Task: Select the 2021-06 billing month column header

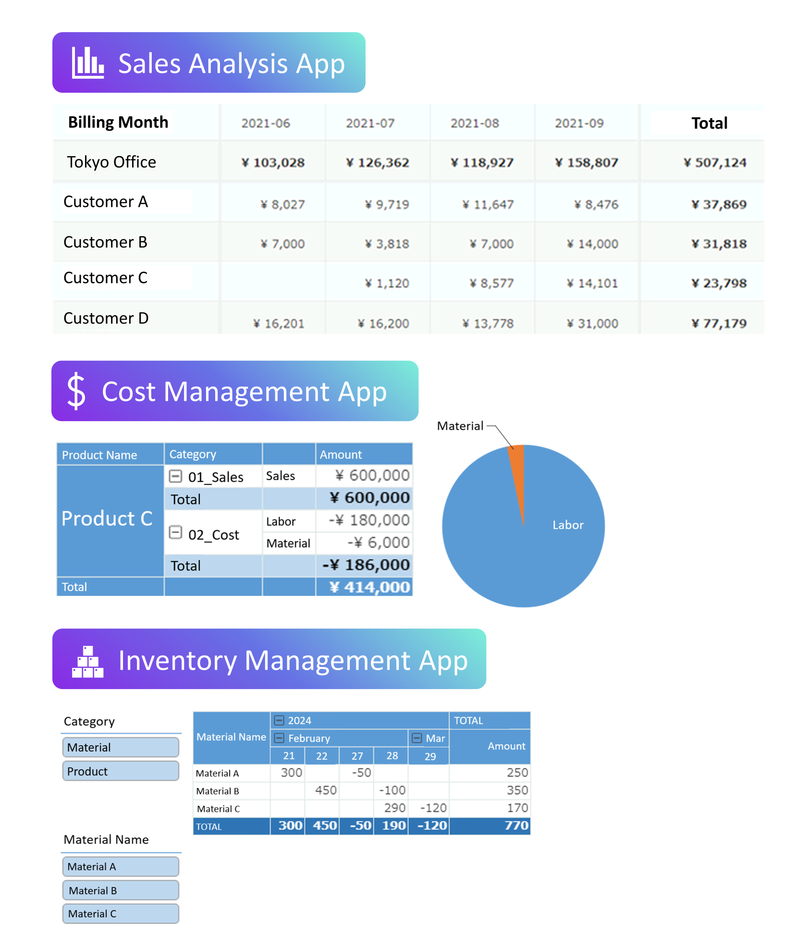Action: pyautogui.click(x=266, y=123)
